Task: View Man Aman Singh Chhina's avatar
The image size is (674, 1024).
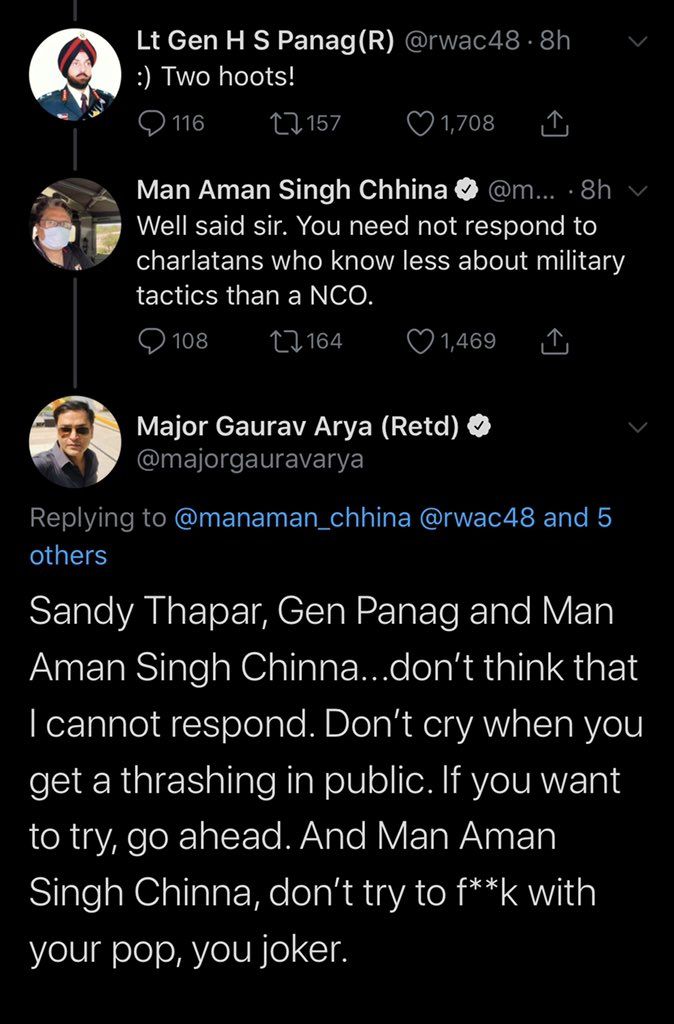Action: tap(75, 224)
